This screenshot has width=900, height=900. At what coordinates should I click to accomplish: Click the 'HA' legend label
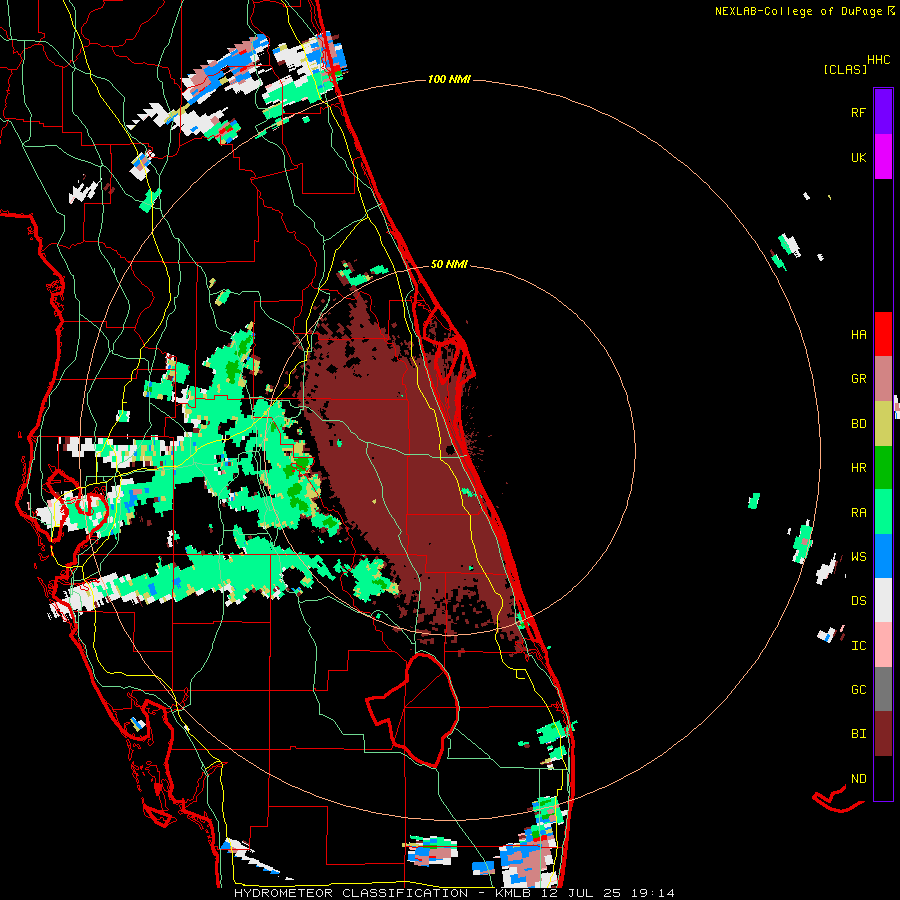click(x=858, y=335)
